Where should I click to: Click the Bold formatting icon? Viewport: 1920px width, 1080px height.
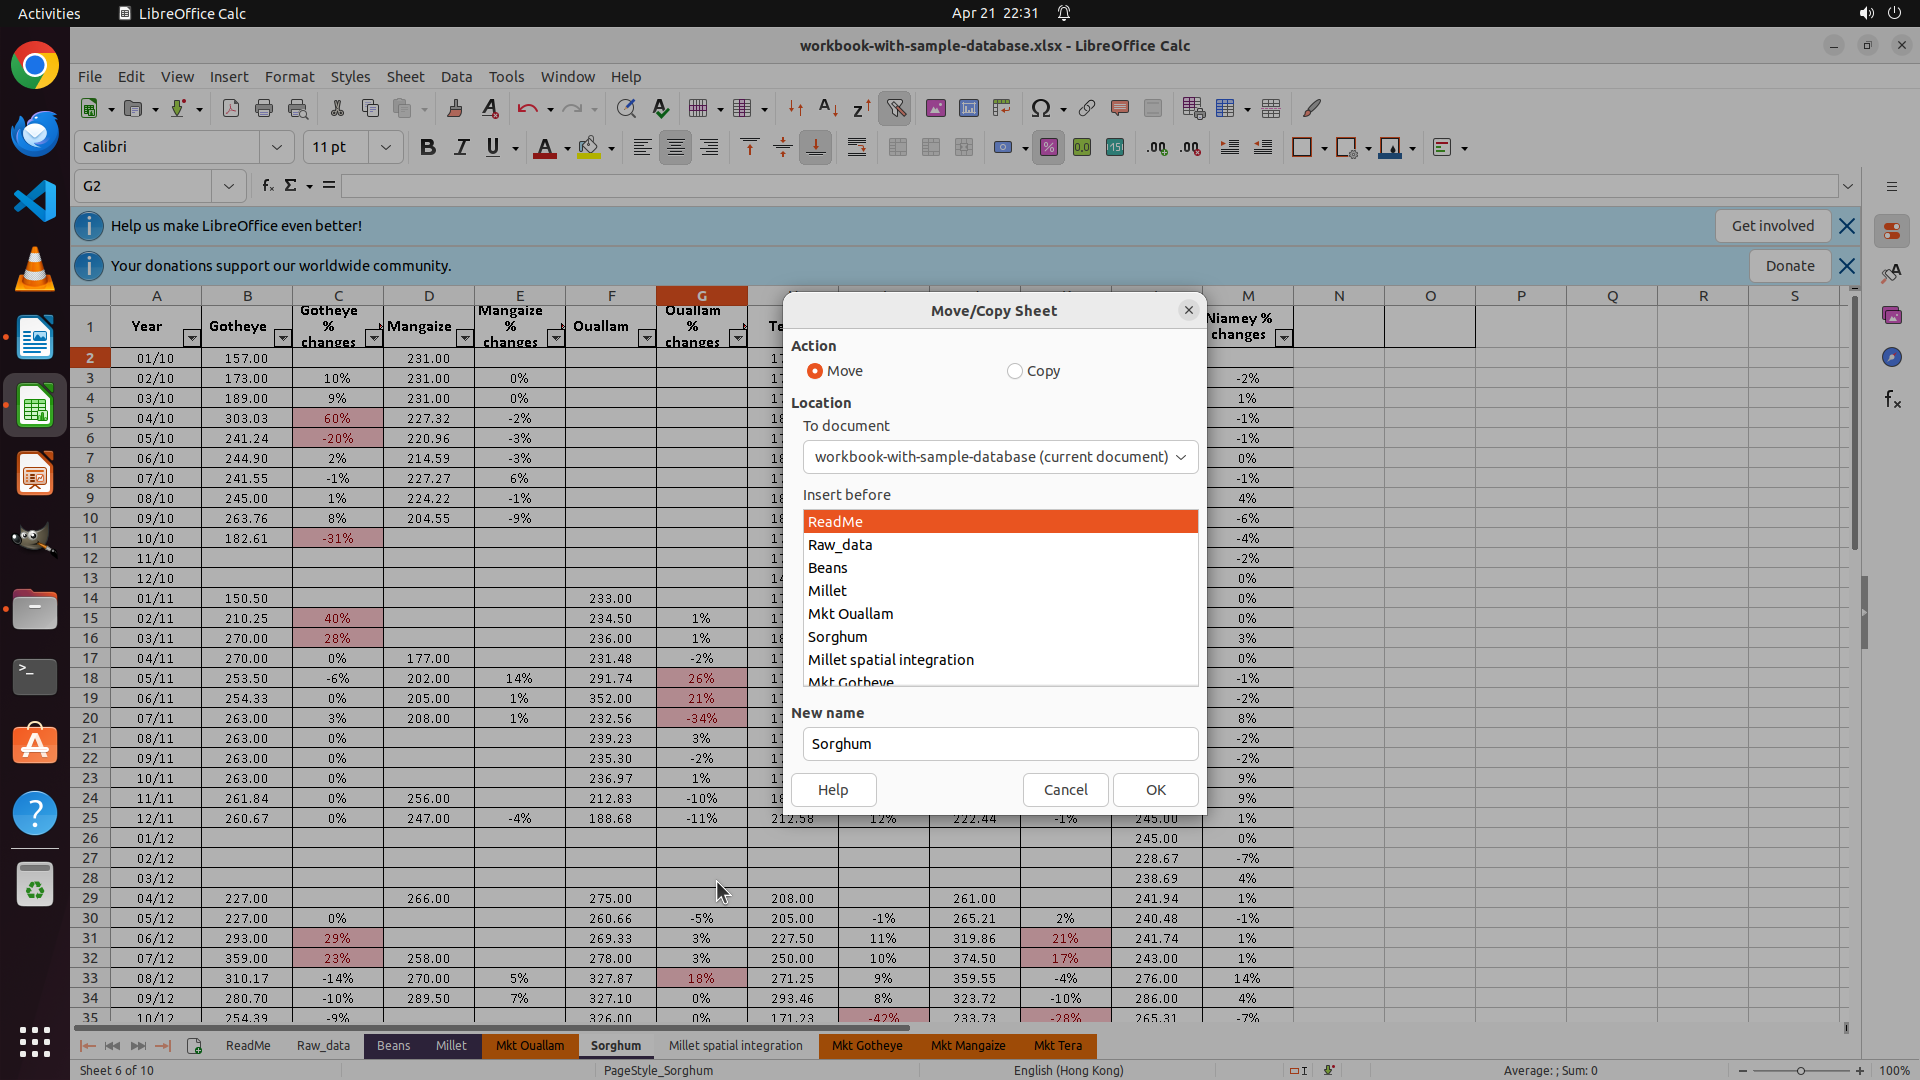click(x=428, y=147)
